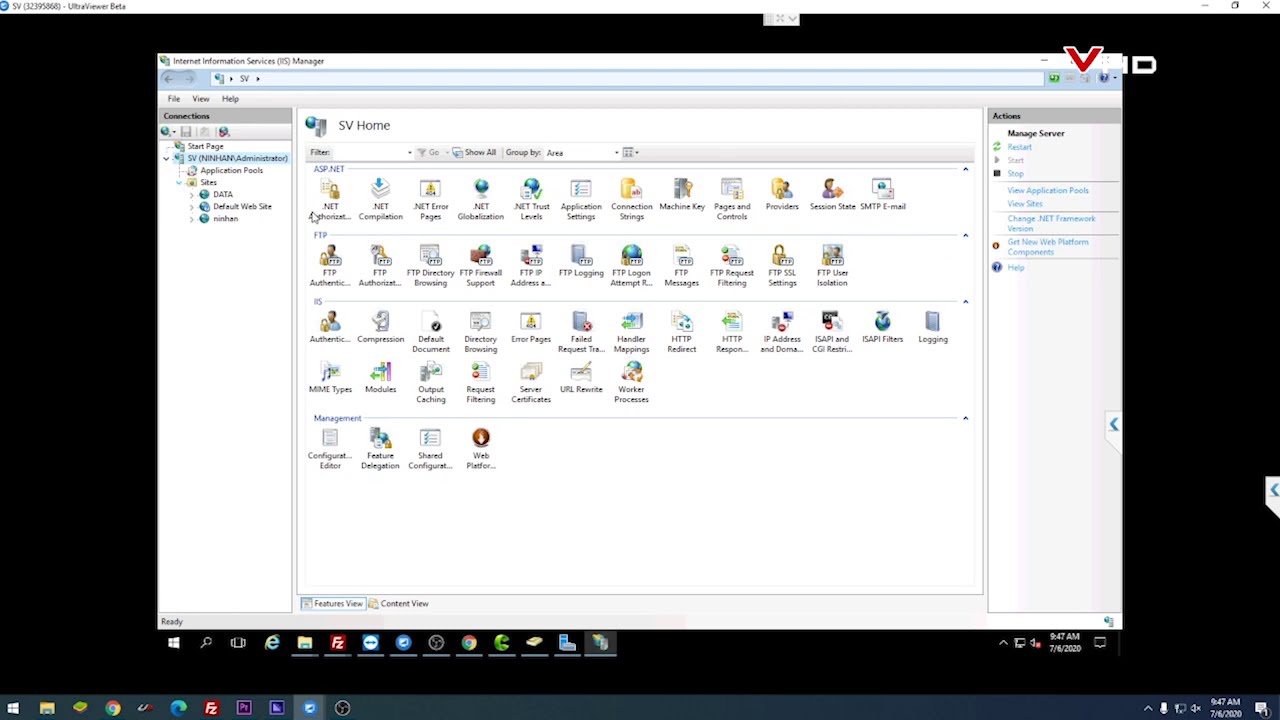Open Providers feature
The height and width of the screenshot is (720, 1280).
point(782,195)
